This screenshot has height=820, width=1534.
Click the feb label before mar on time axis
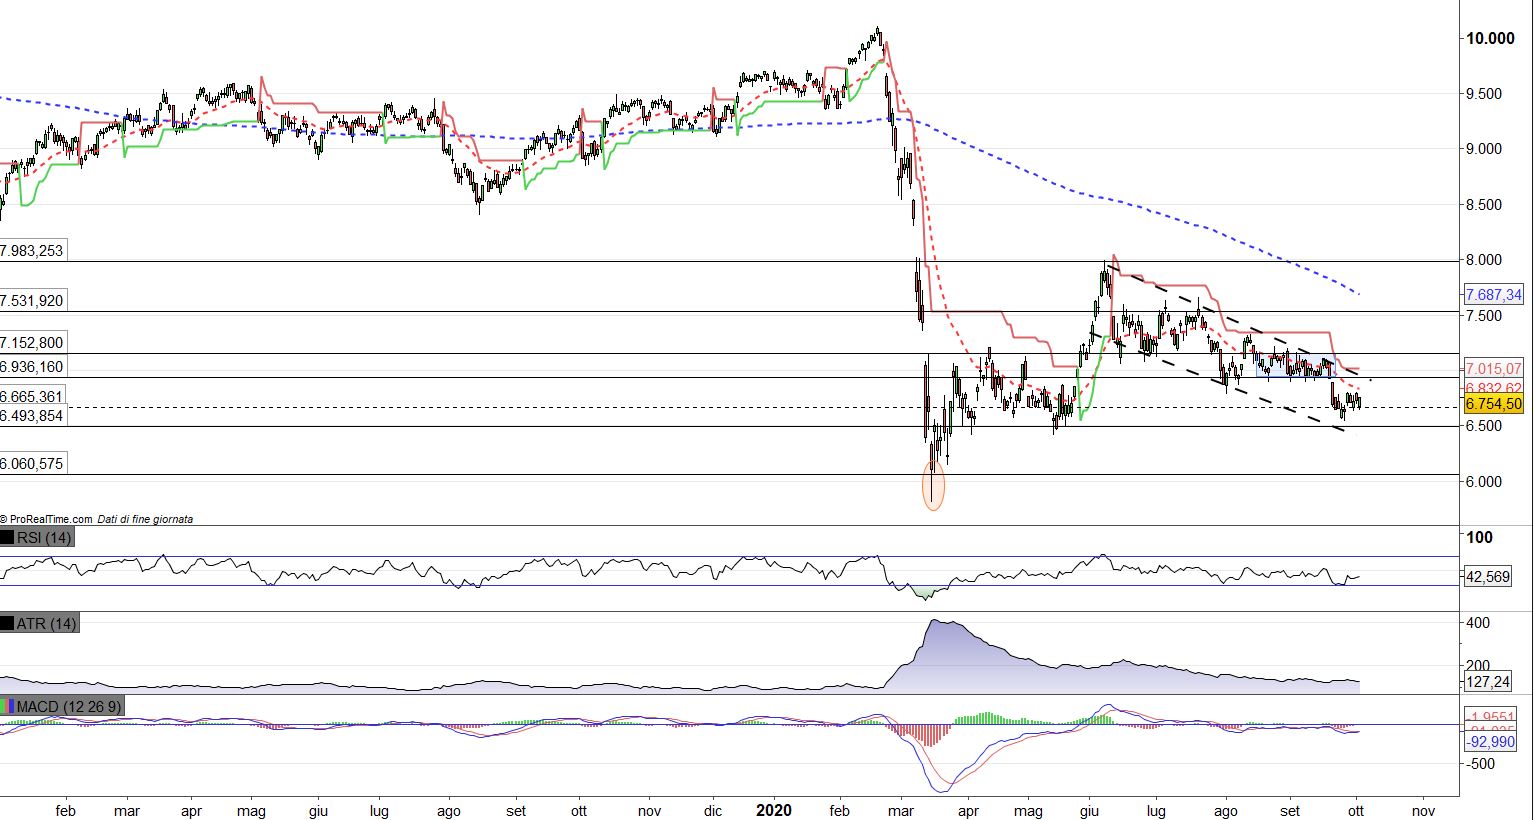click(x=67, y=810)
